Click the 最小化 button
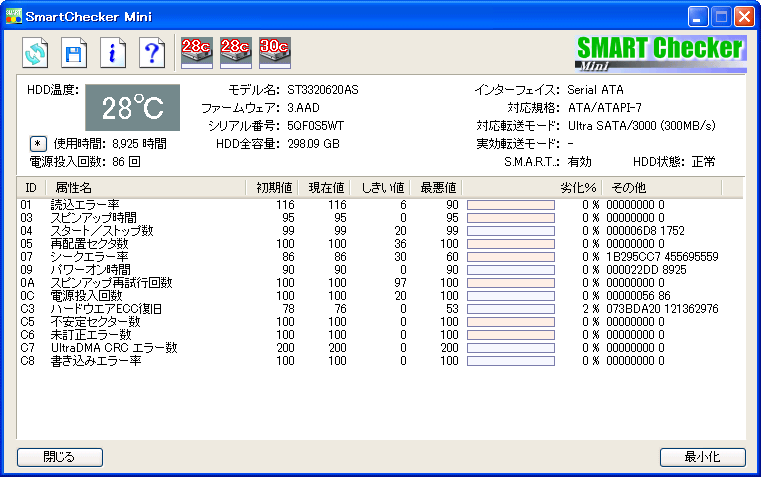Viewport: 761px width, 477px height. click(x=702, y=457)
